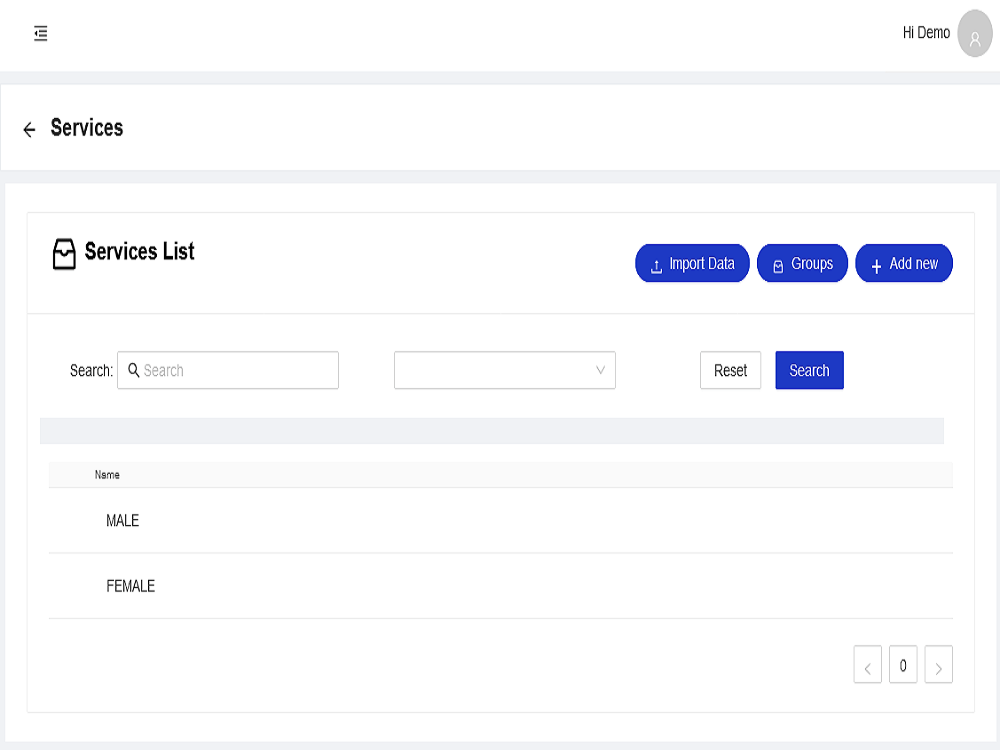Click the Reset button
Screen dimensions: 1000x750
[x=730, y=370]
